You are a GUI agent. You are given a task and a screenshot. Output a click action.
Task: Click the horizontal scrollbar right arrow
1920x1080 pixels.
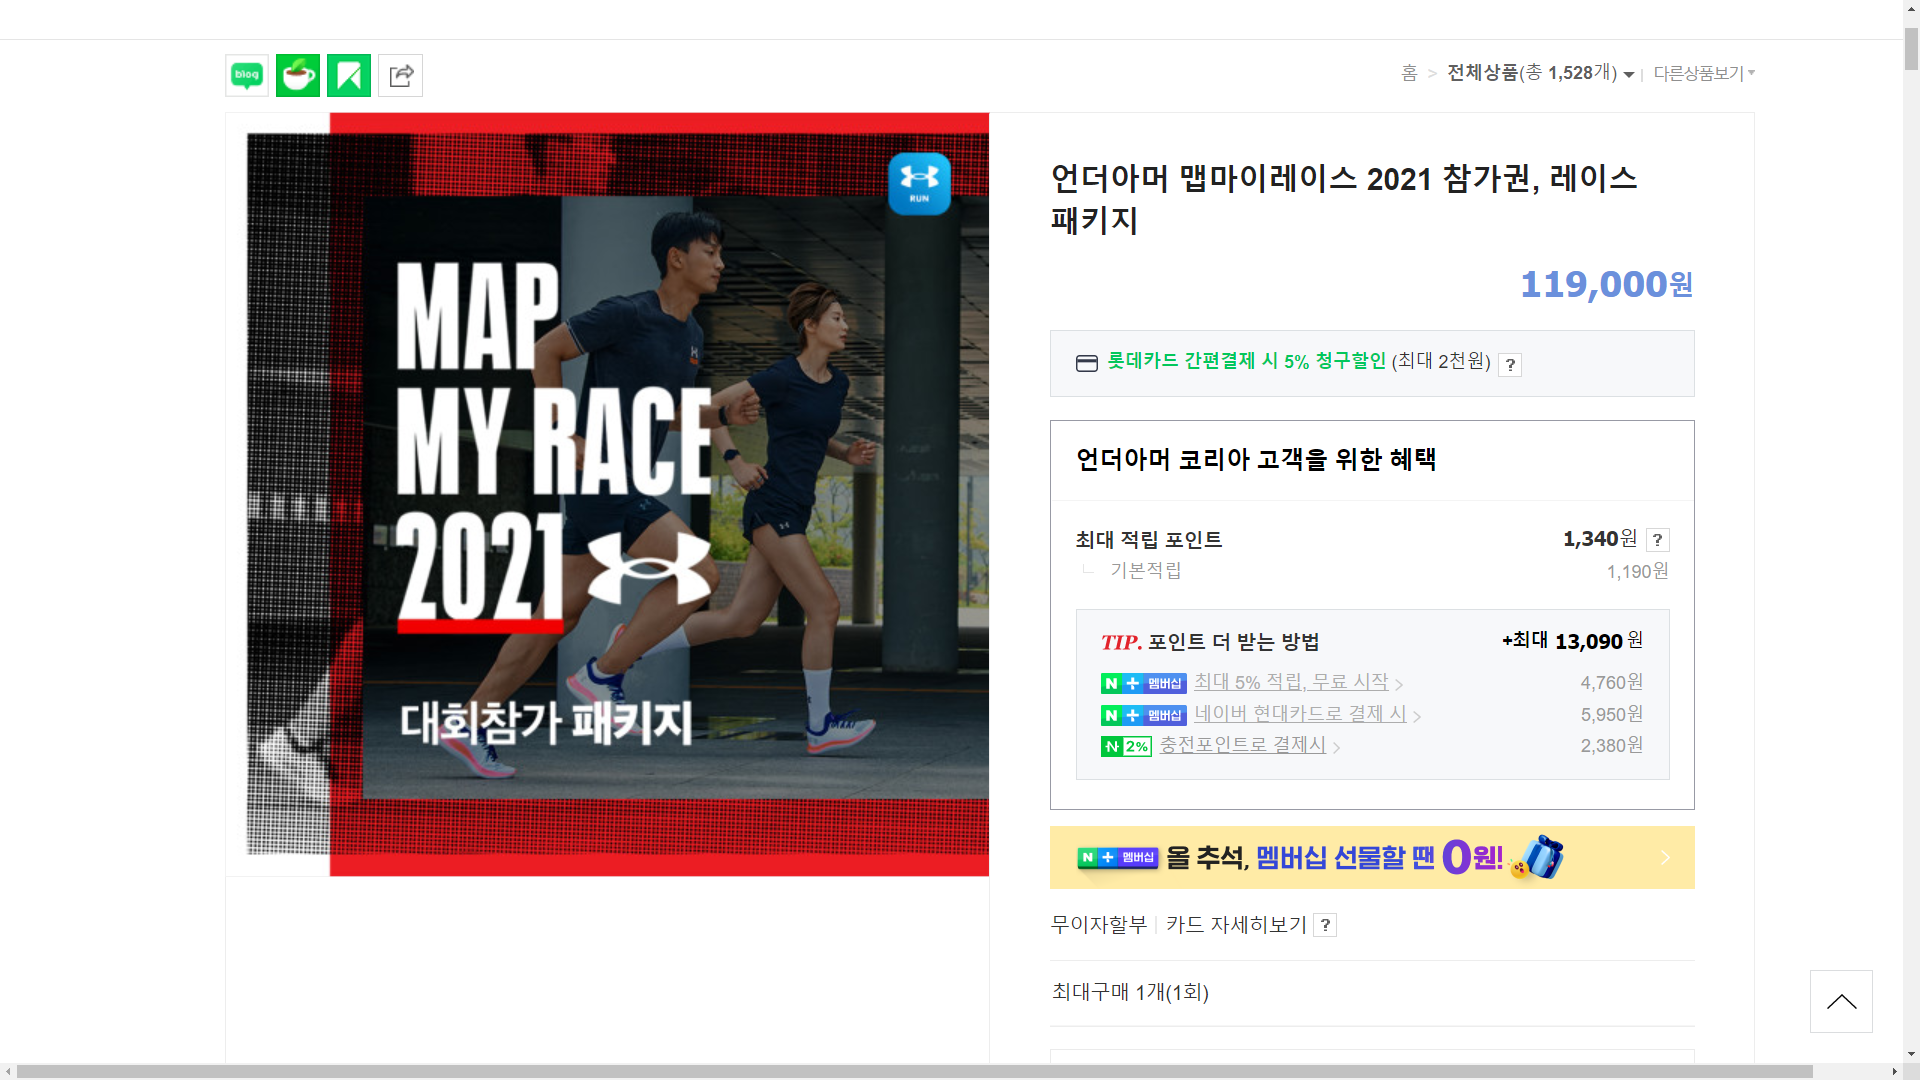point(1895,1072)
